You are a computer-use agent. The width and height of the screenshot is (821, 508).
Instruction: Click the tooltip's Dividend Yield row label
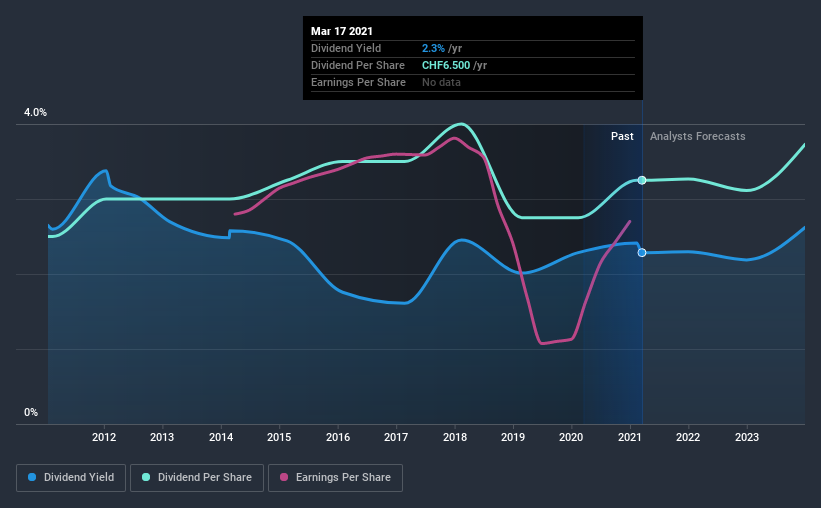coord(346,48)
